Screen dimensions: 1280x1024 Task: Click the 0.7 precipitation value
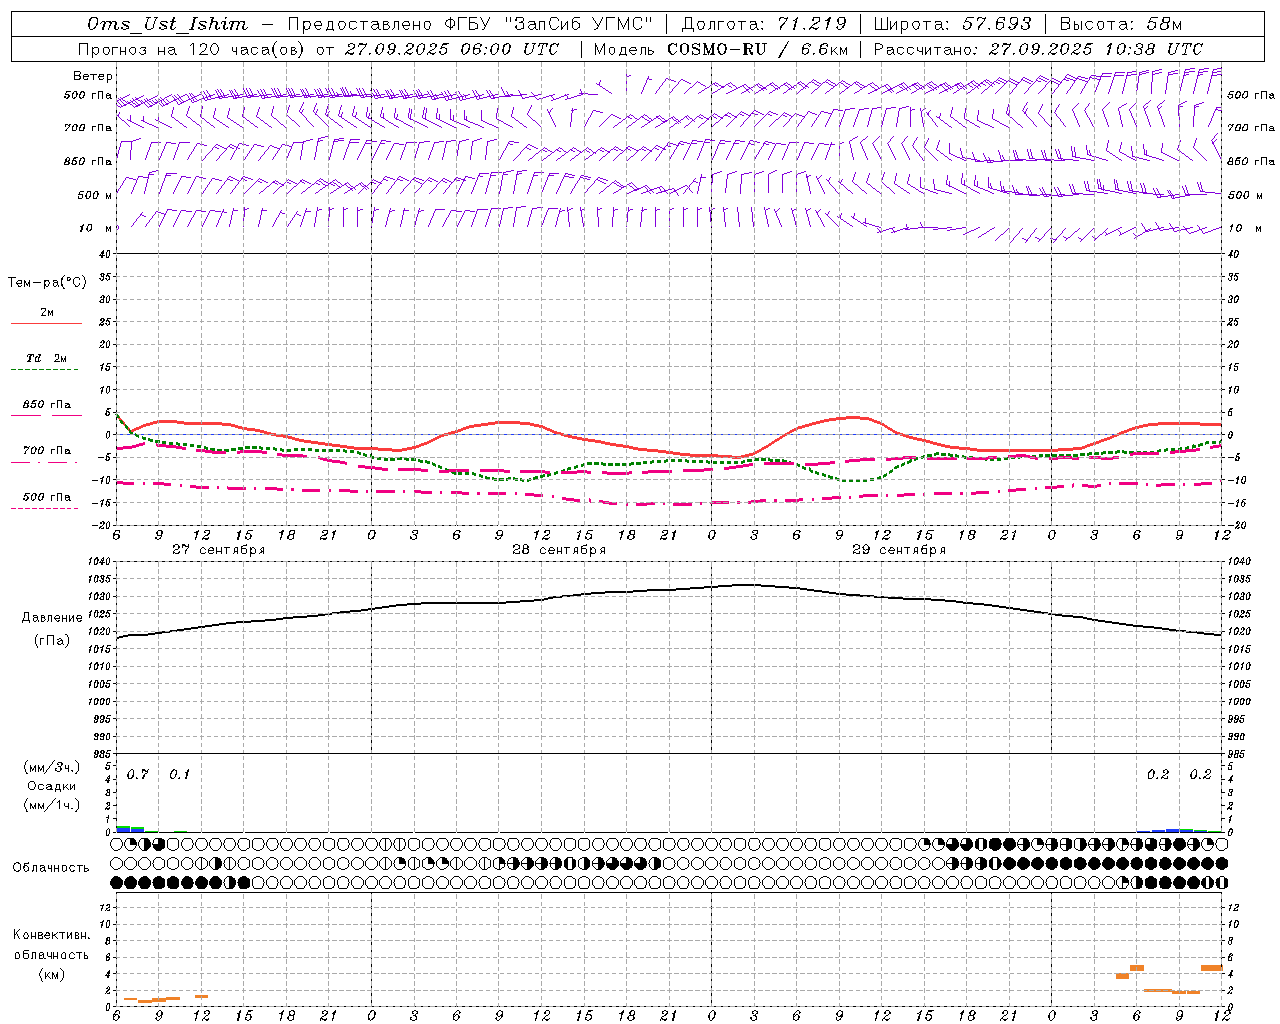click(x=137, y=775)
